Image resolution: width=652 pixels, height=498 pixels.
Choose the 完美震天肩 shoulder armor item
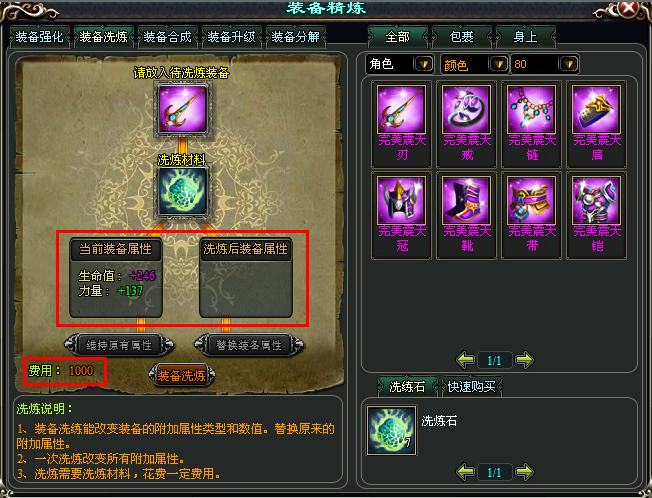596,123
